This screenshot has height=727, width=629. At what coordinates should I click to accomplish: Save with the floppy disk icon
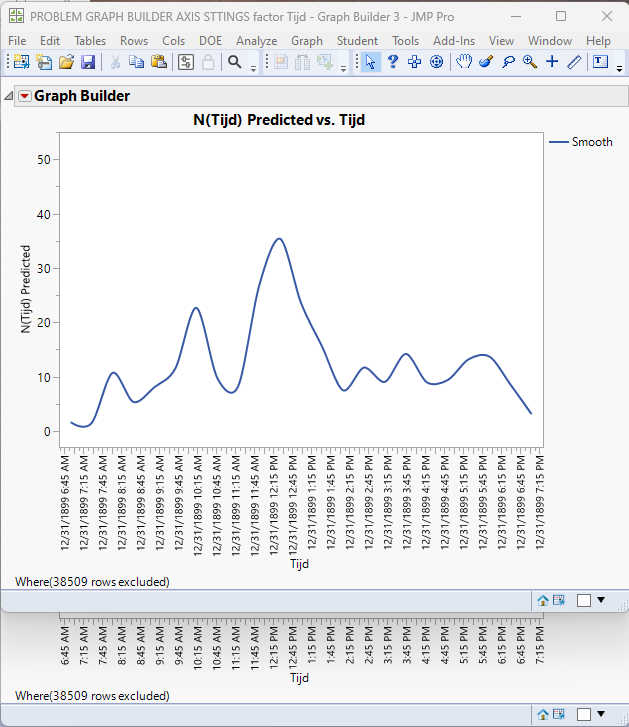(88, 62)
